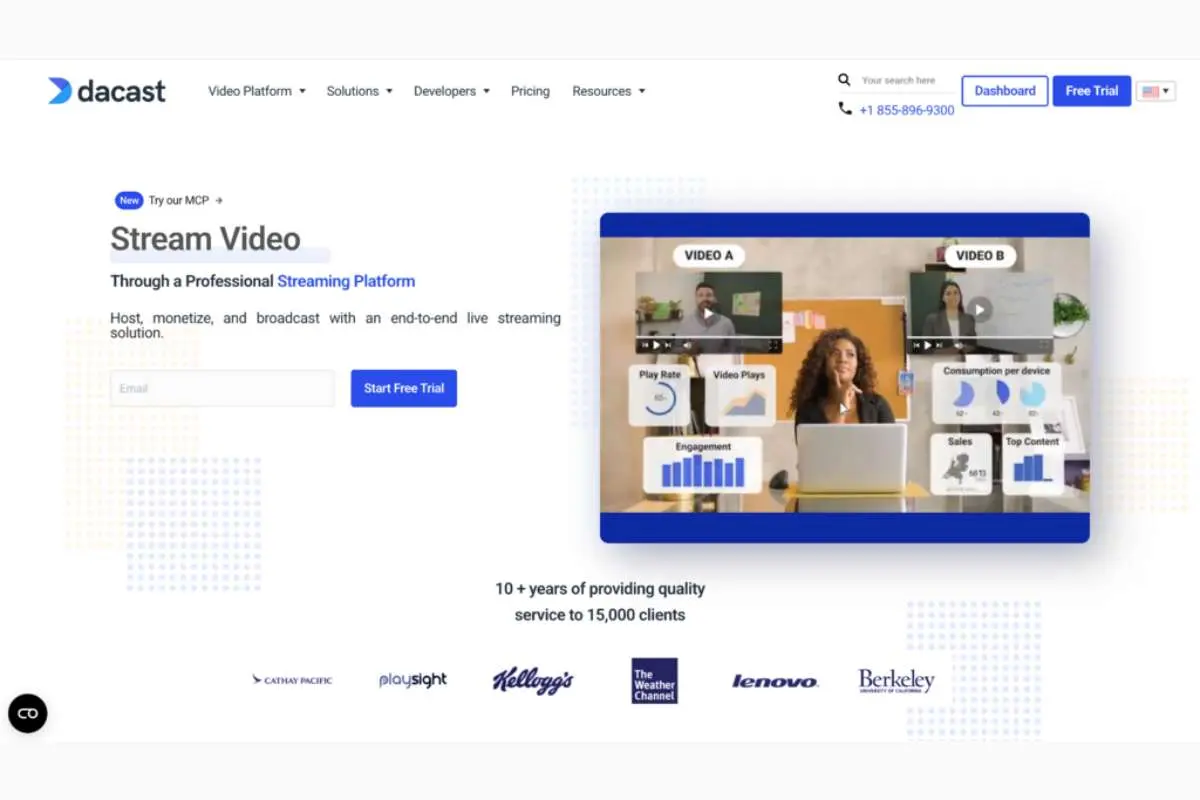
Task: Open the Dashboard button
Action: click(1005, 91)
